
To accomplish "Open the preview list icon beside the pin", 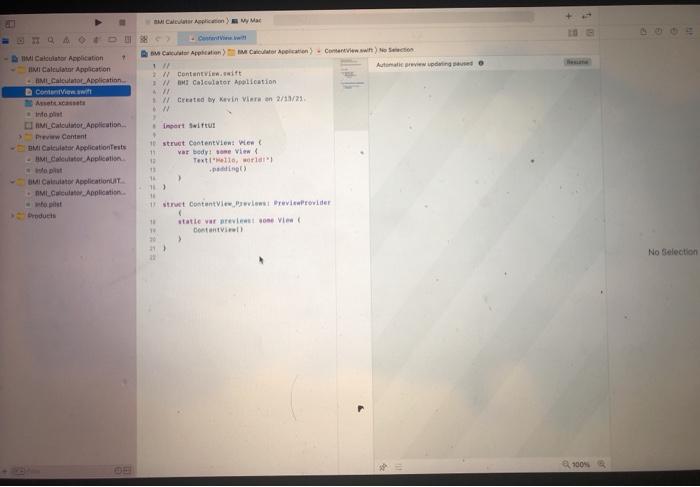I will tap(399, 467).
